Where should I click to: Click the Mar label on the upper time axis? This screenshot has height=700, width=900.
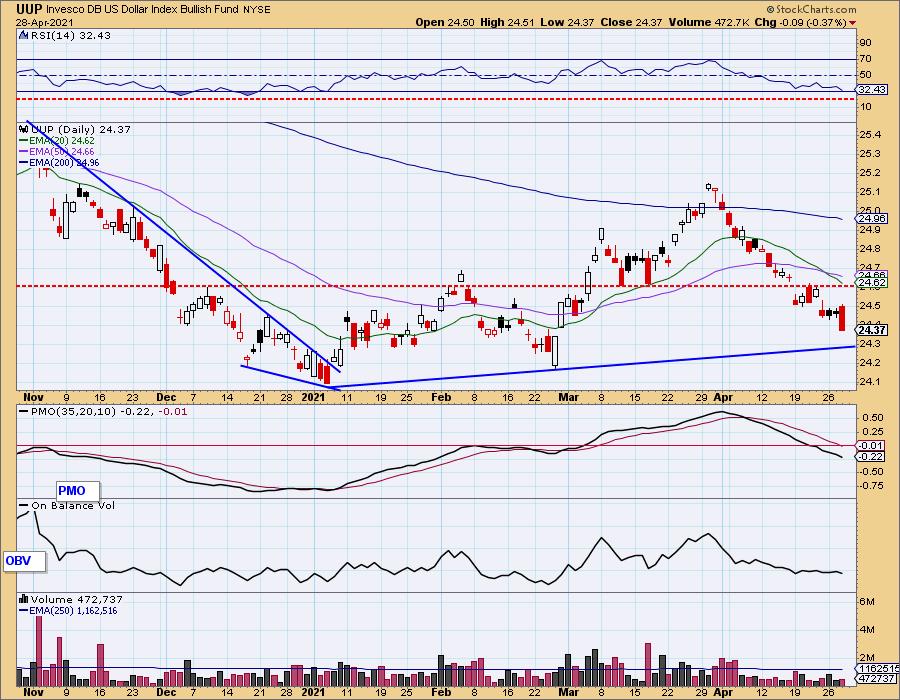point(568,396)
